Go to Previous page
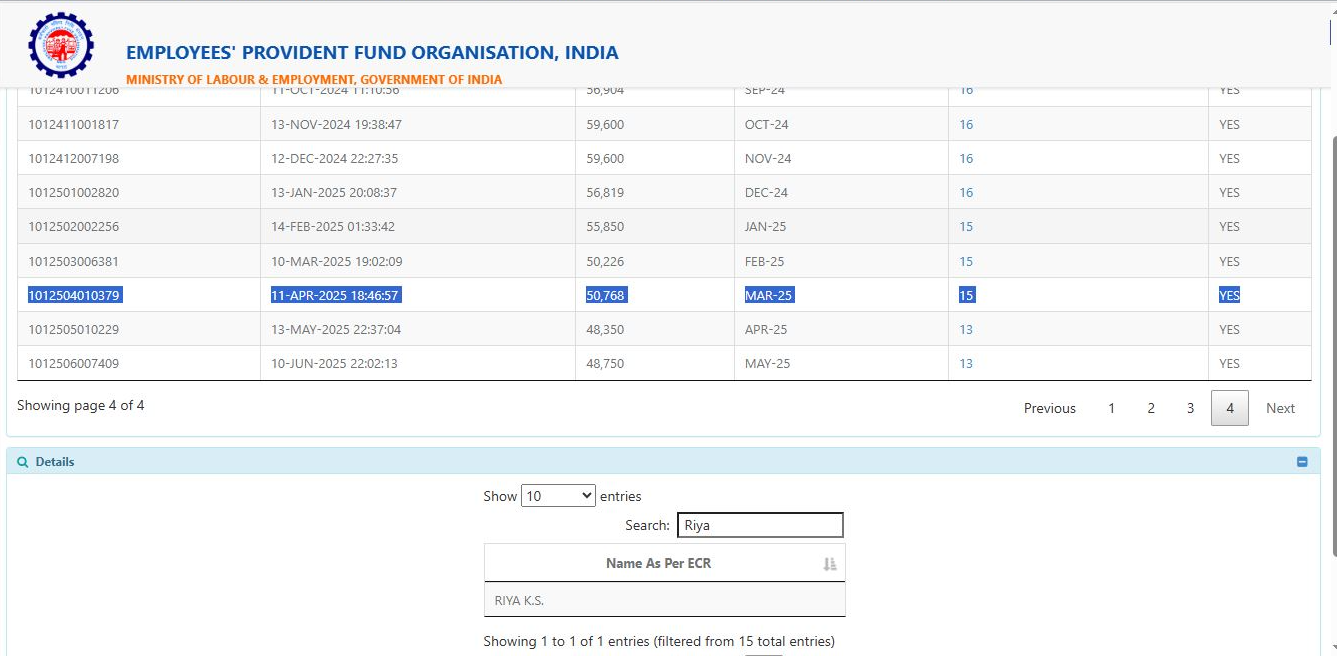Image resolution: width=1337 pixels, height=656 pixels. coord(1050,408)
